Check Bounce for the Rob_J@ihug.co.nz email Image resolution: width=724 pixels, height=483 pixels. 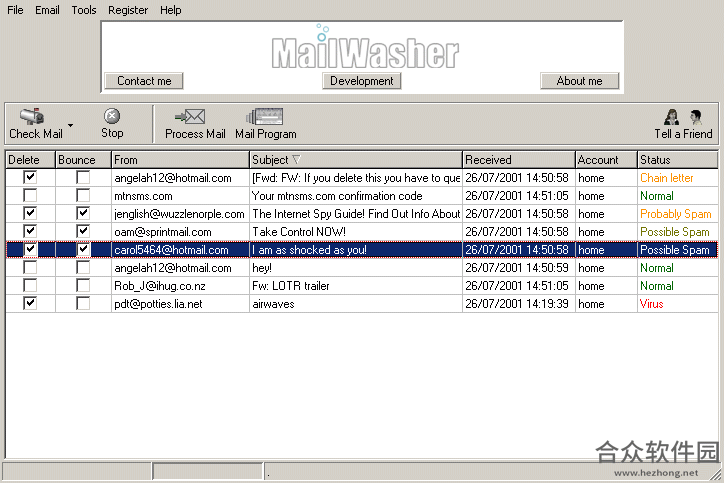[83, 285]
